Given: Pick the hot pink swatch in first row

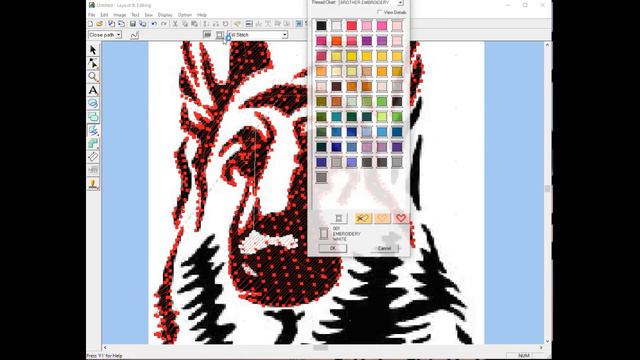Looking at the screenshot, I should [382, 26].
